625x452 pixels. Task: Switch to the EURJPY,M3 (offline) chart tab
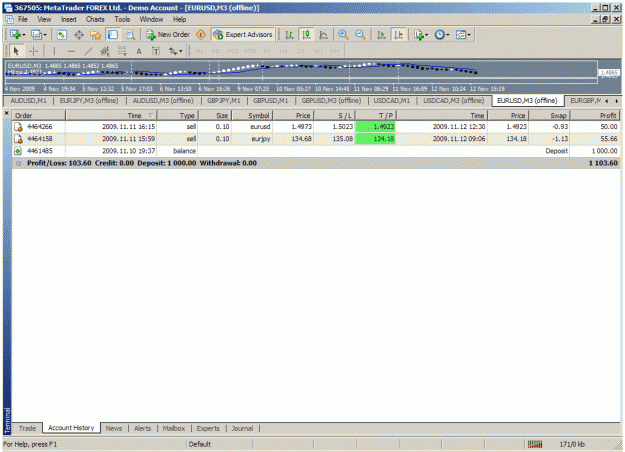(89, 100)
